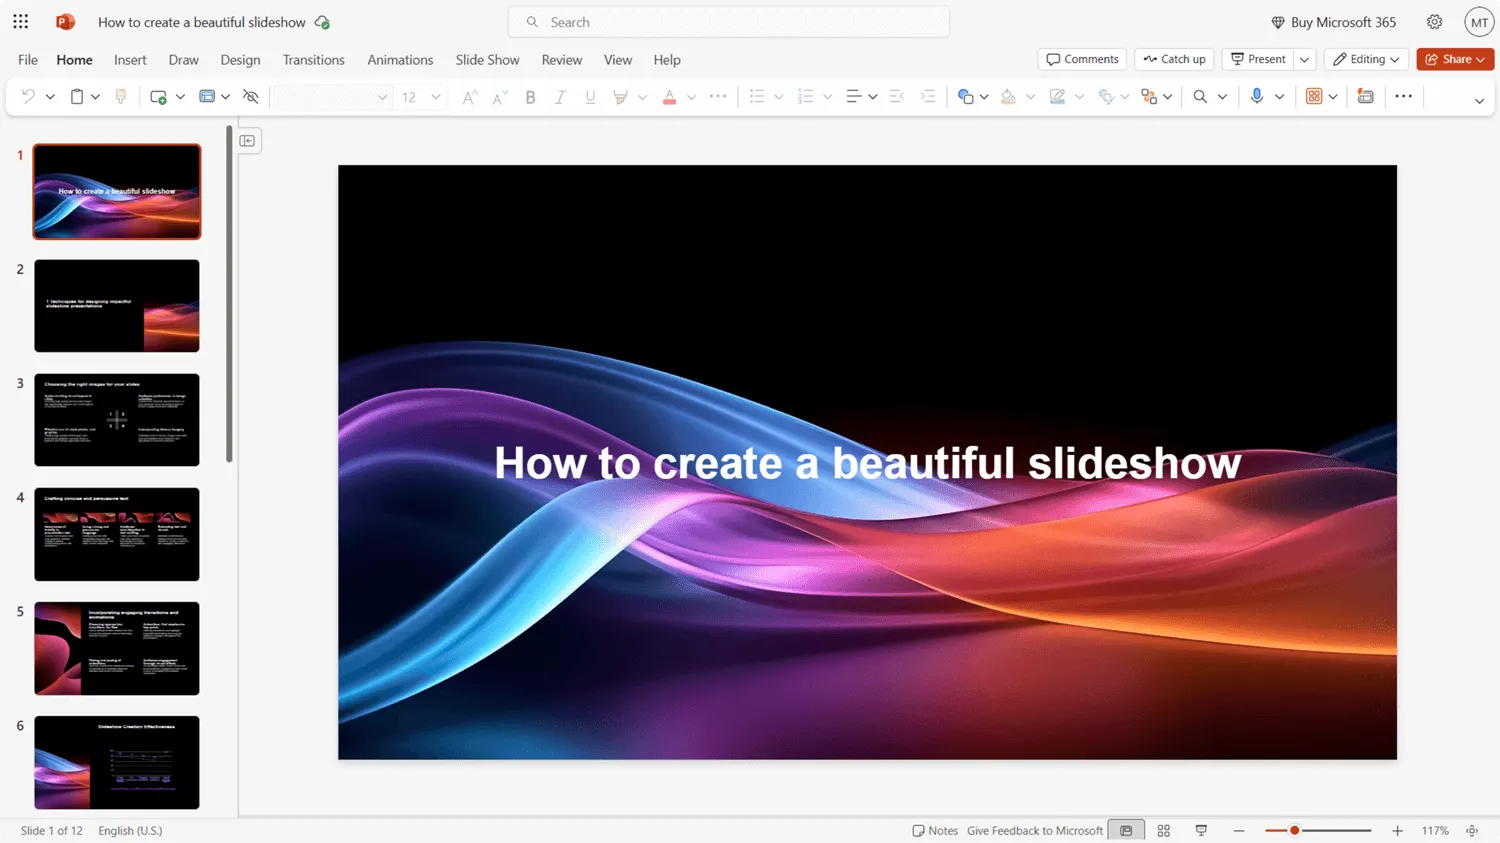Select the Format Painter tool
This screenshot has height=843, width=1500.
(x=120, y=96)
